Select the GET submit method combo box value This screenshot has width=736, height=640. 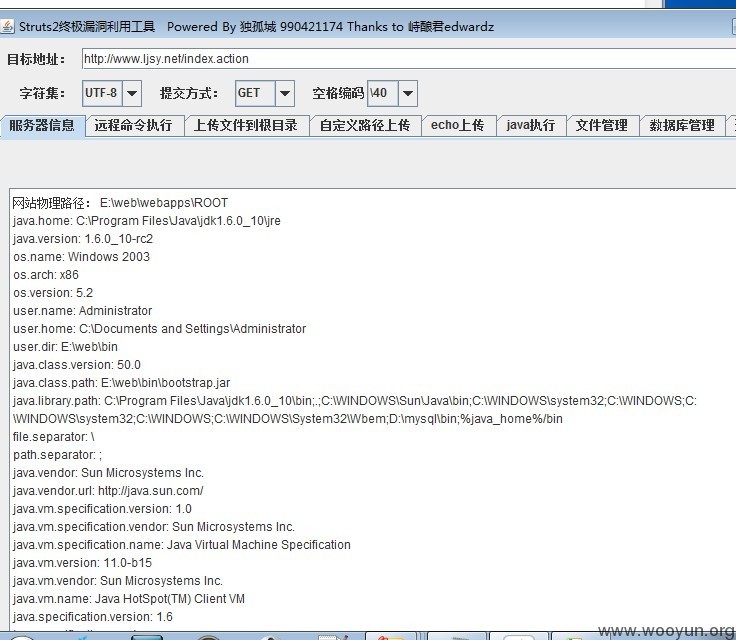pos(255,93)
